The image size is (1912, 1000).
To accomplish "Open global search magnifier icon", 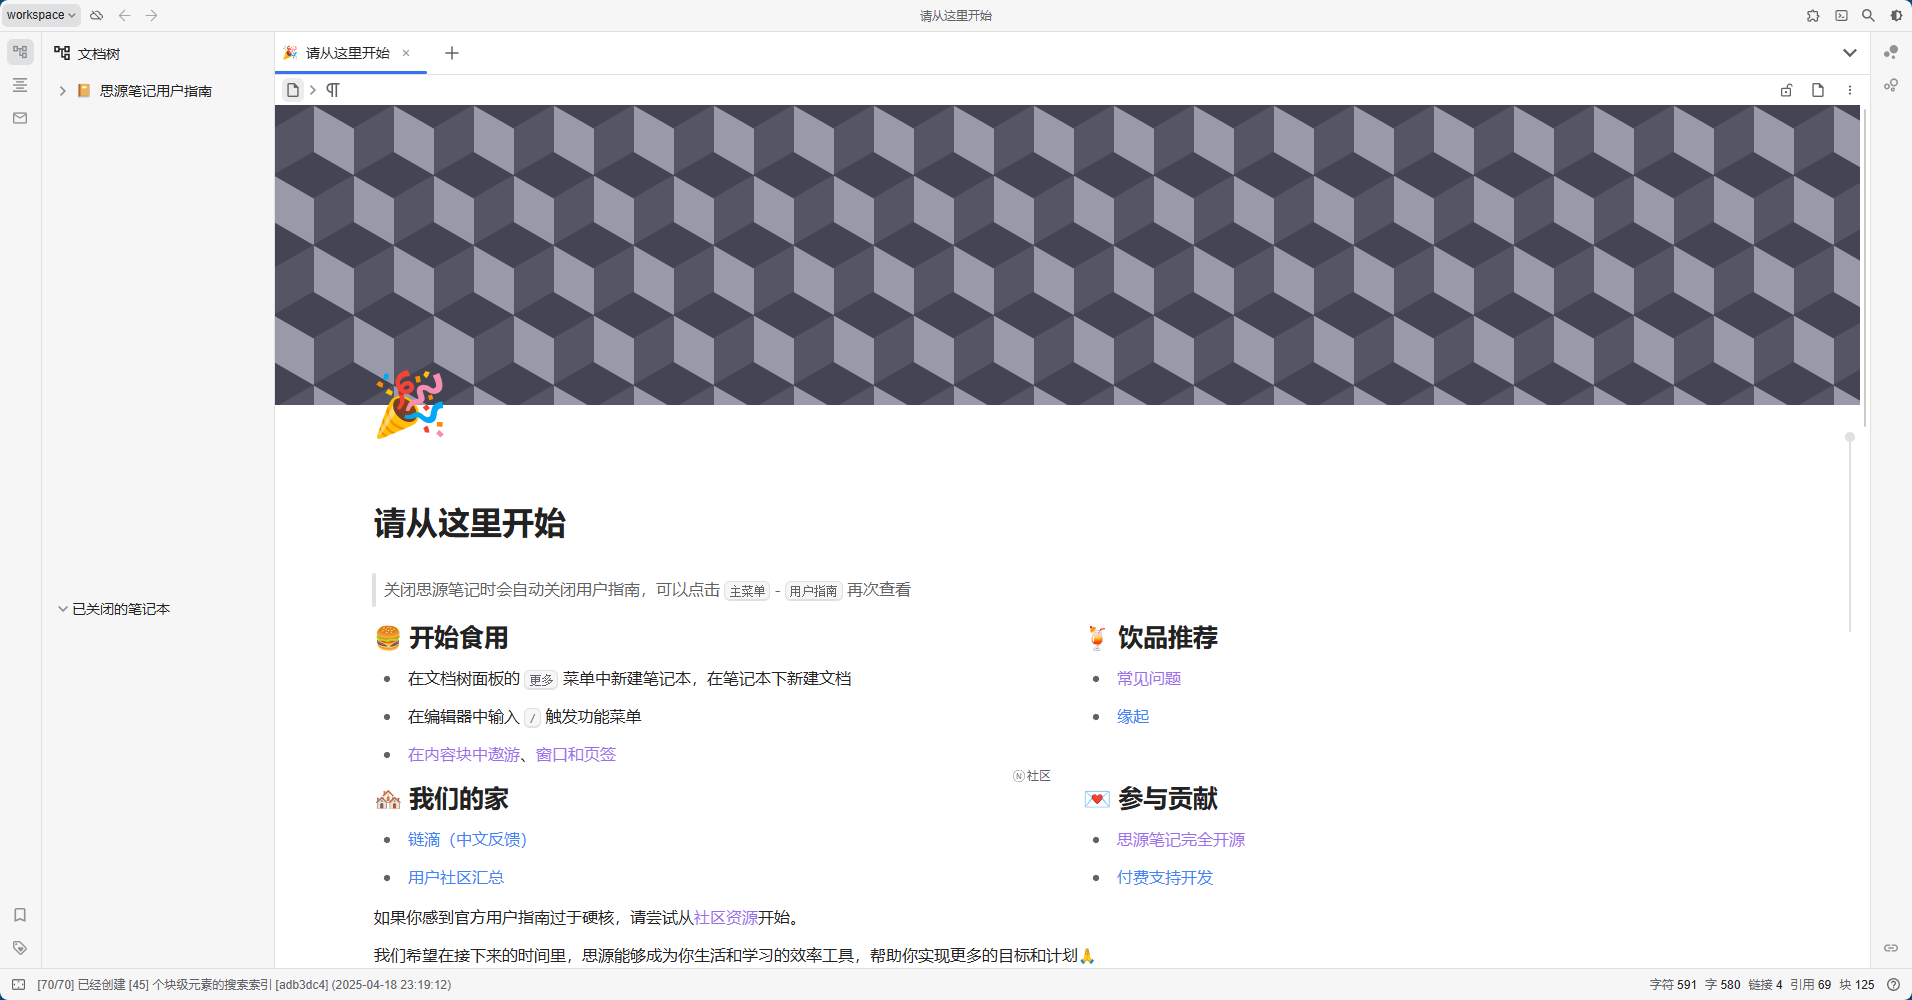I will click(1868, 15).
